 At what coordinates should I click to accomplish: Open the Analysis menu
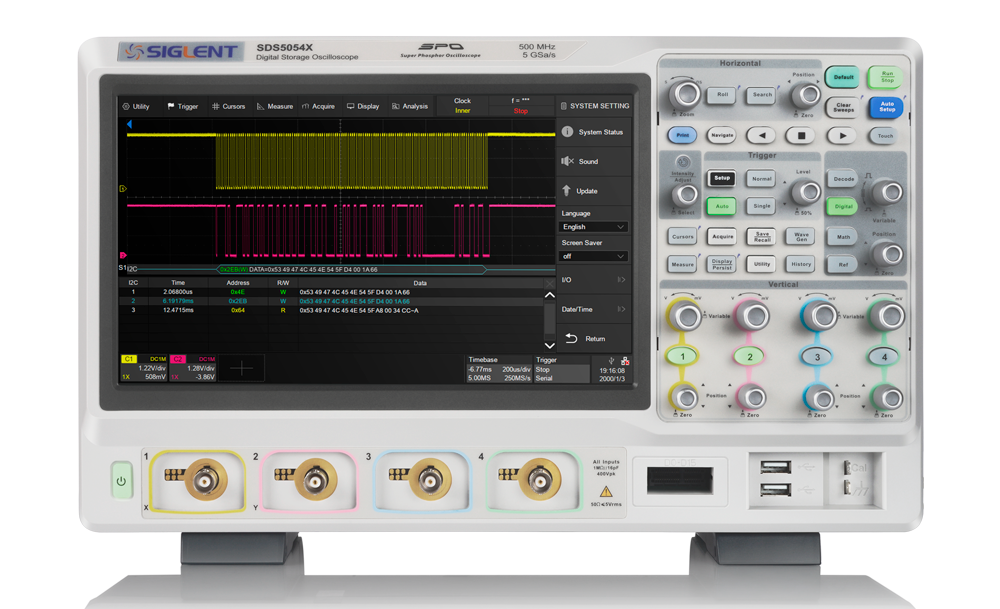[409, 106]
